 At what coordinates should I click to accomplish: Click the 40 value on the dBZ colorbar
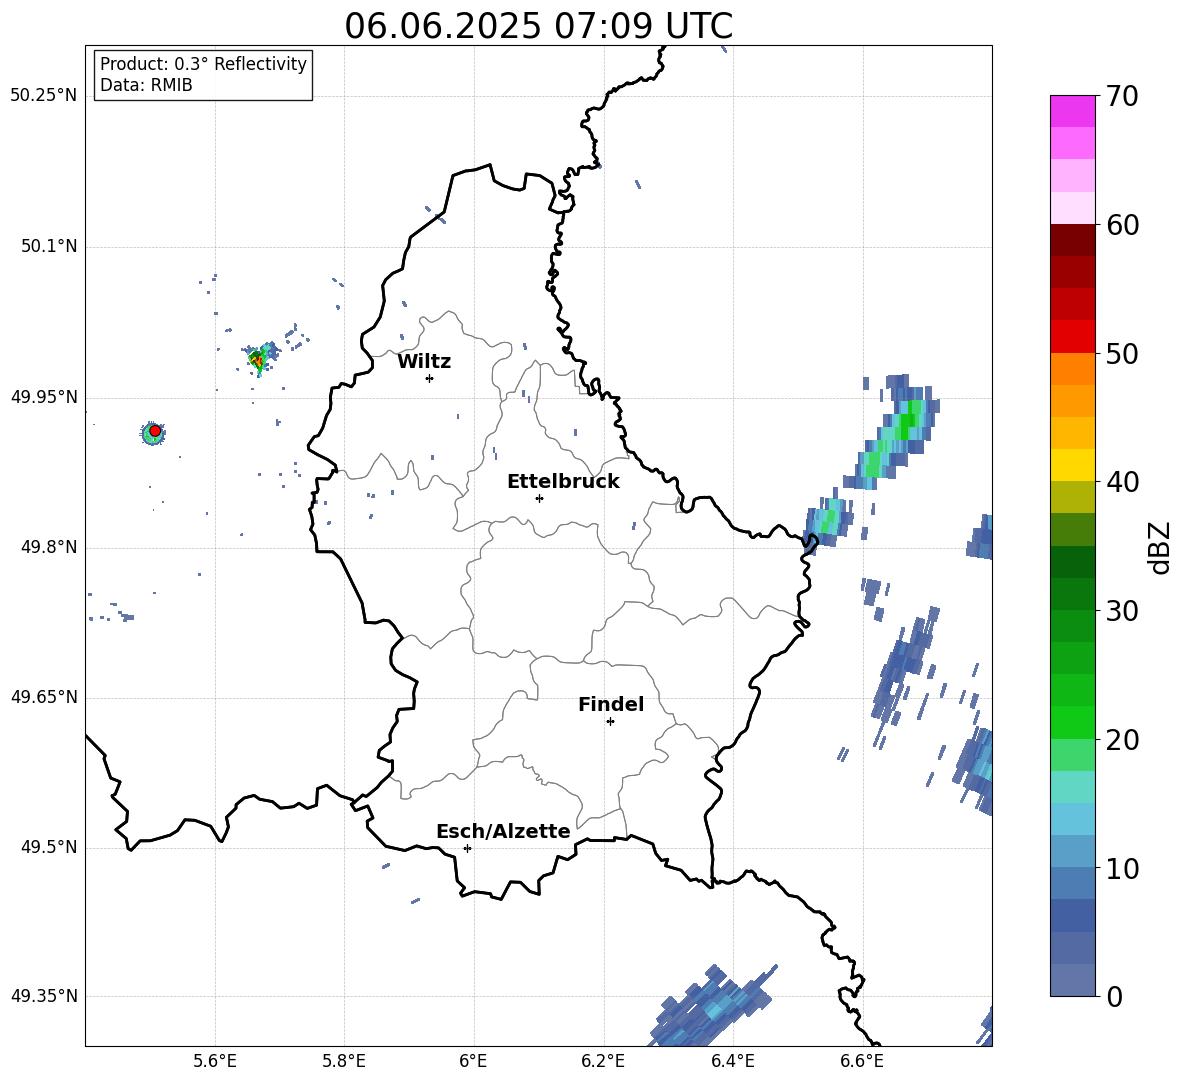click(x=1122, y=482)
